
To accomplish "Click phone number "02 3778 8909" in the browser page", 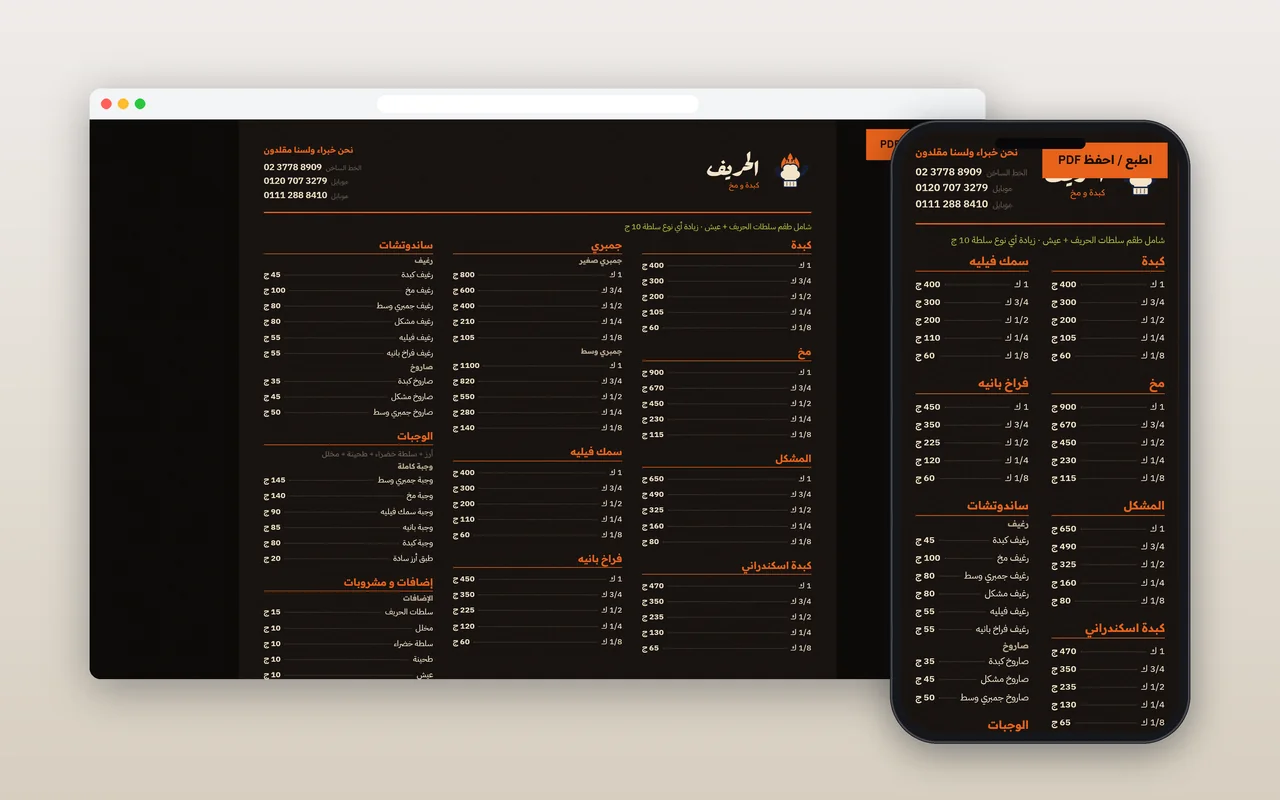I will (x=293, y=167).
